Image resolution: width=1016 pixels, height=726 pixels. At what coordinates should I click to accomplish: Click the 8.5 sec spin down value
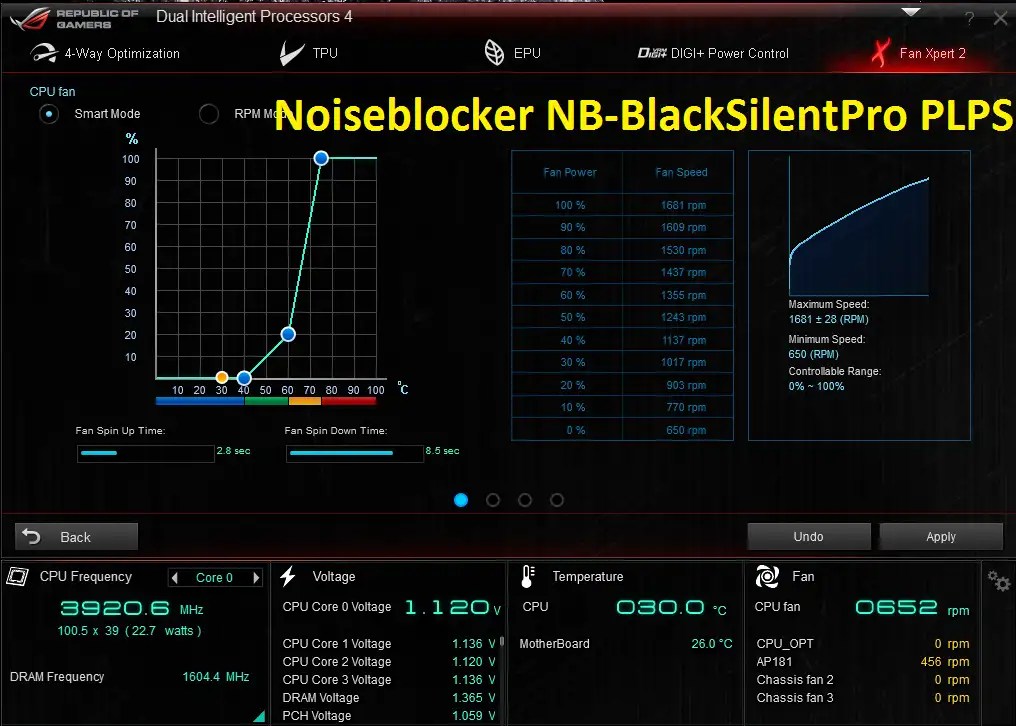point(442,451)
